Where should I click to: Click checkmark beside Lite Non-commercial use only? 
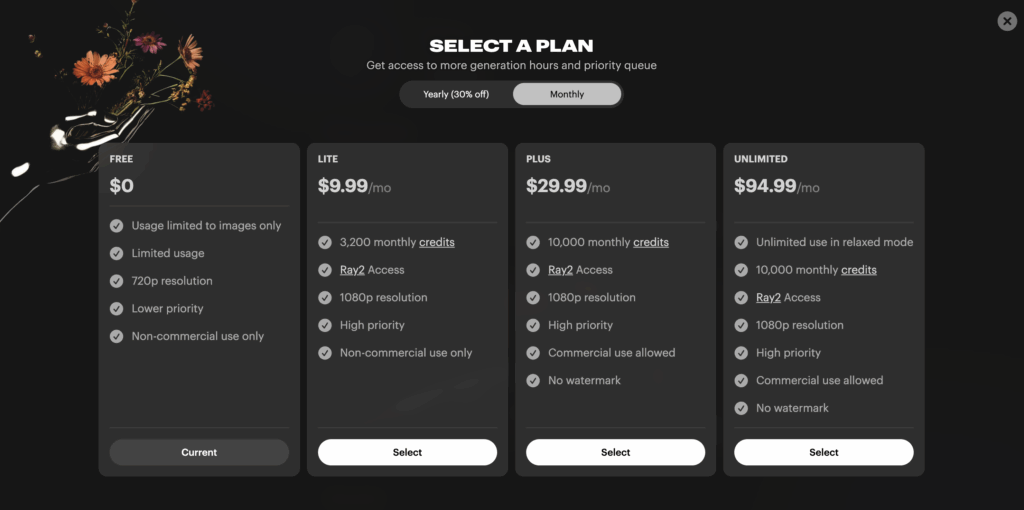click(x=325, y=353)
